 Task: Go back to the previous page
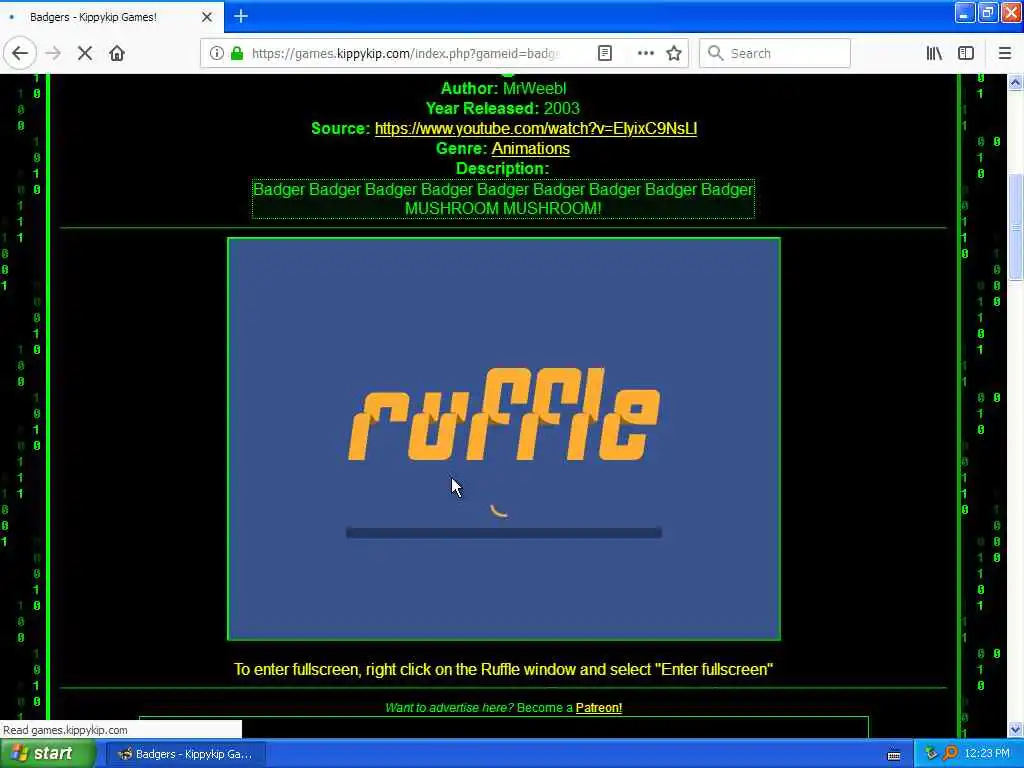pos(20,53)
